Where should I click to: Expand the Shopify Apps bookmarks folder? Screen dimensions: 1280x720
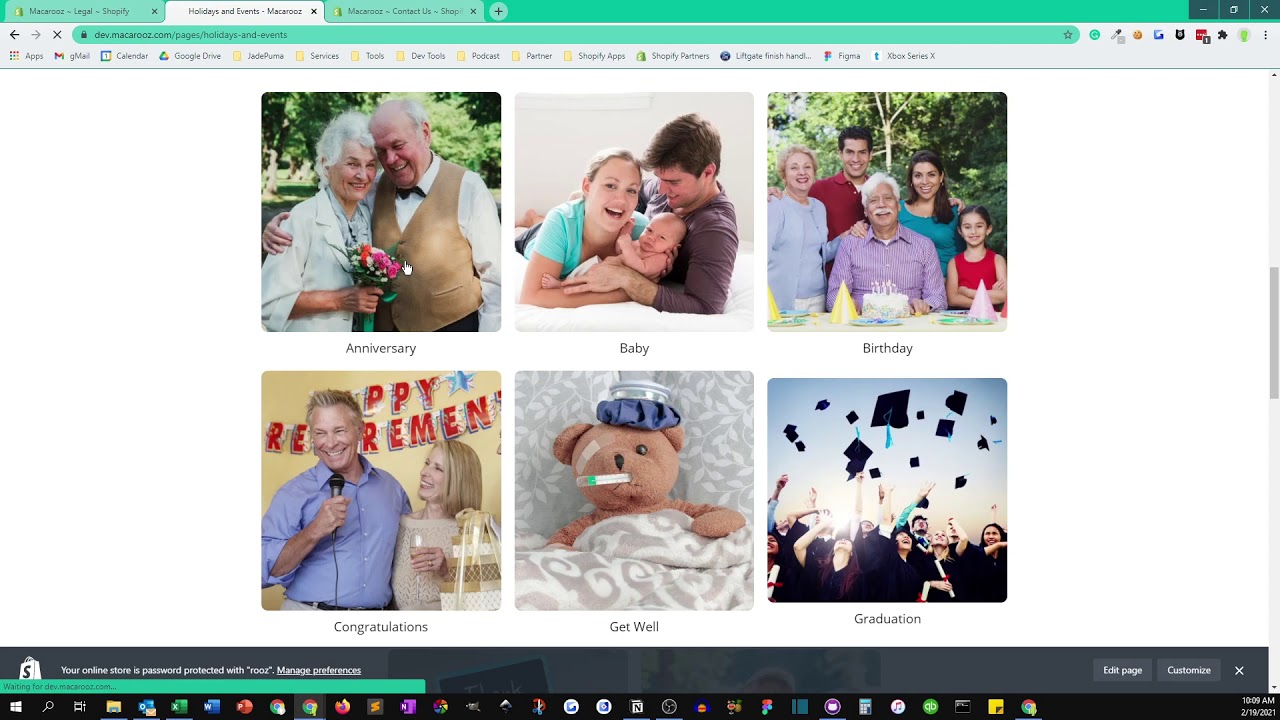594,56
